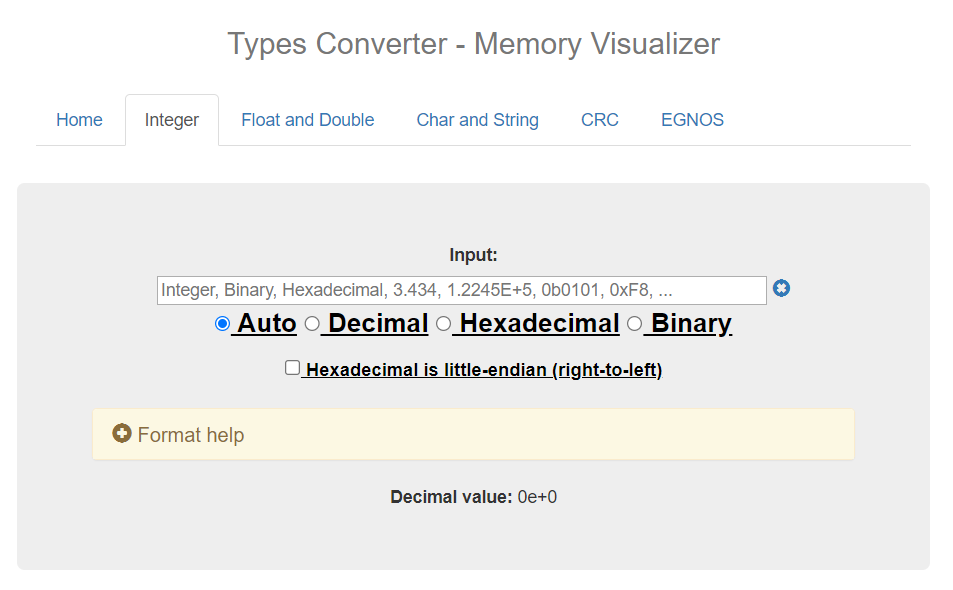Click the "Input:" label above the text box

coord(473,255)
